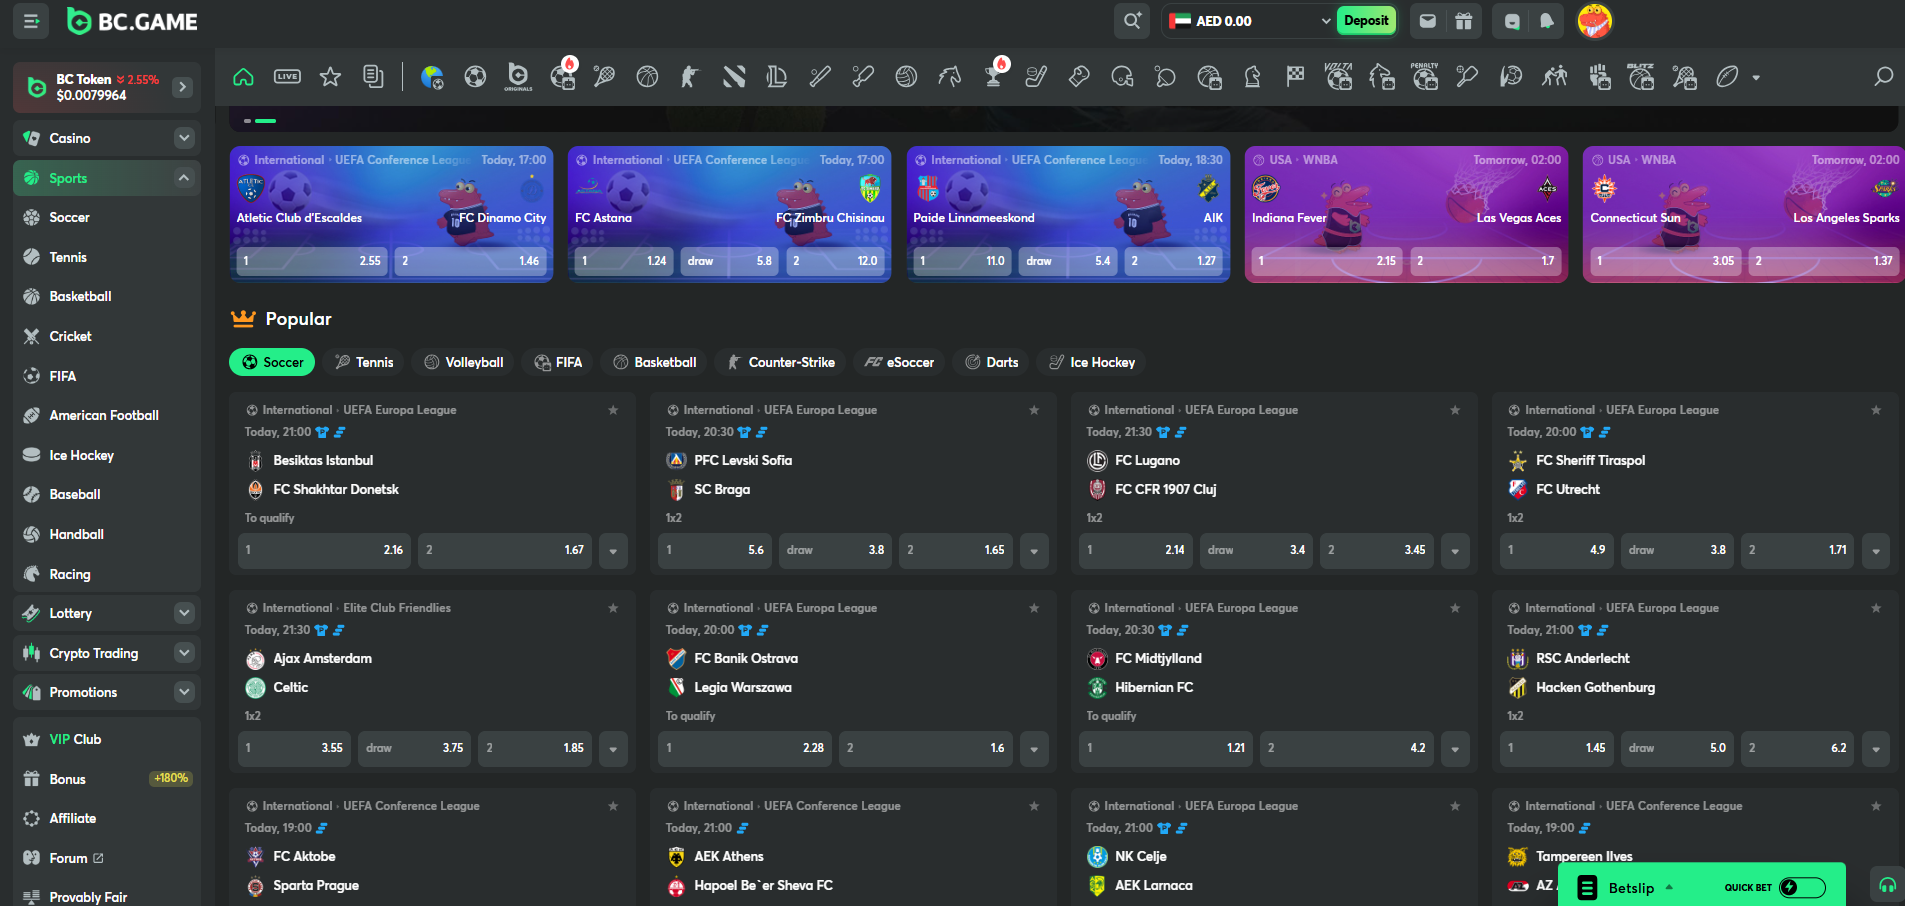Show more sports toolbar dropdown arrow
This screenshot has width=1905, height=906.
(x=1756, y=77)
